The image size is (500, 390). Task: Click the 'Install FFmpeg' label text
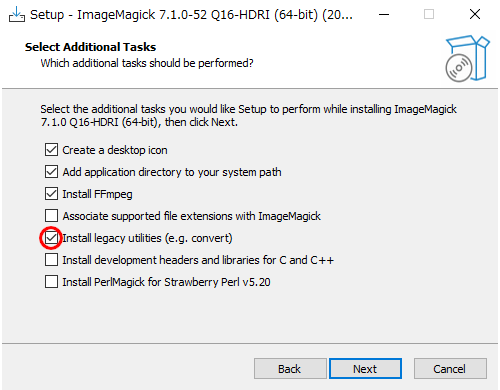point(97,194)
